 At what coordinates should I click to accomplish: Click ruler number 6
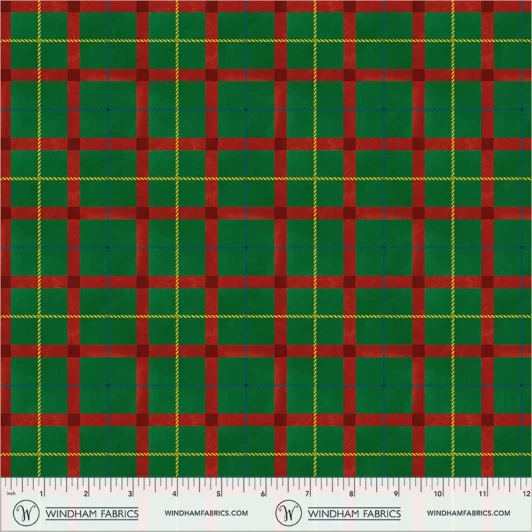(x=263, y=494)
